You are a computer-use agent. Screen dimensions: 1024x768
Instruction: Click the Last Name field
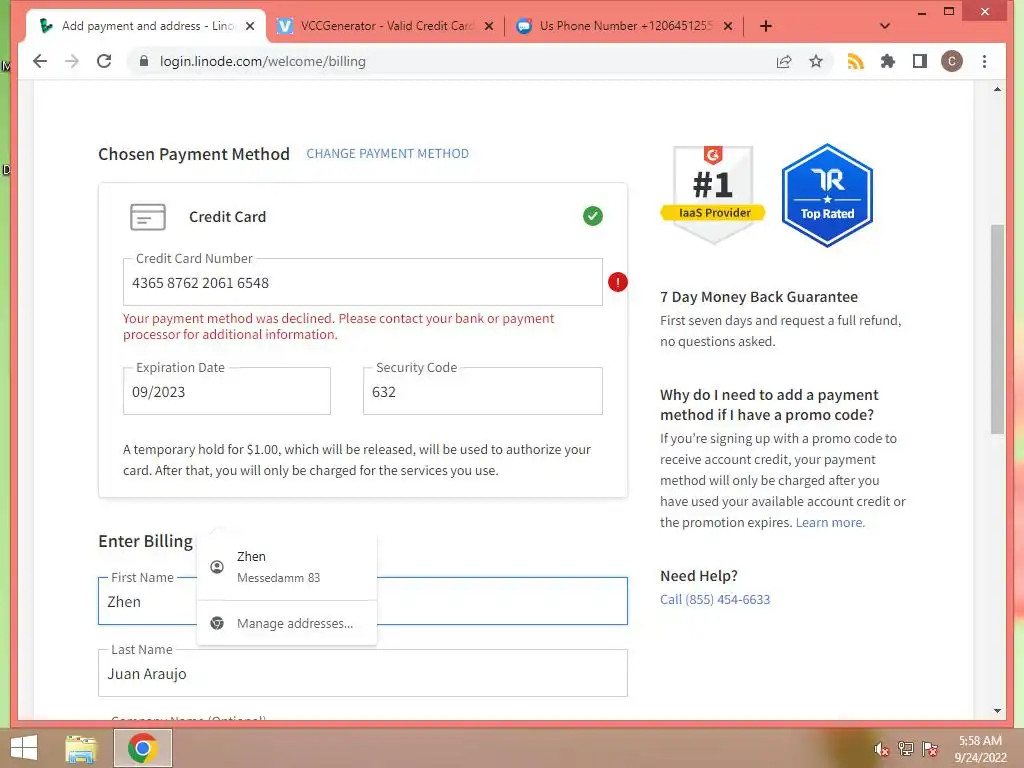click(x=362, y=673)
